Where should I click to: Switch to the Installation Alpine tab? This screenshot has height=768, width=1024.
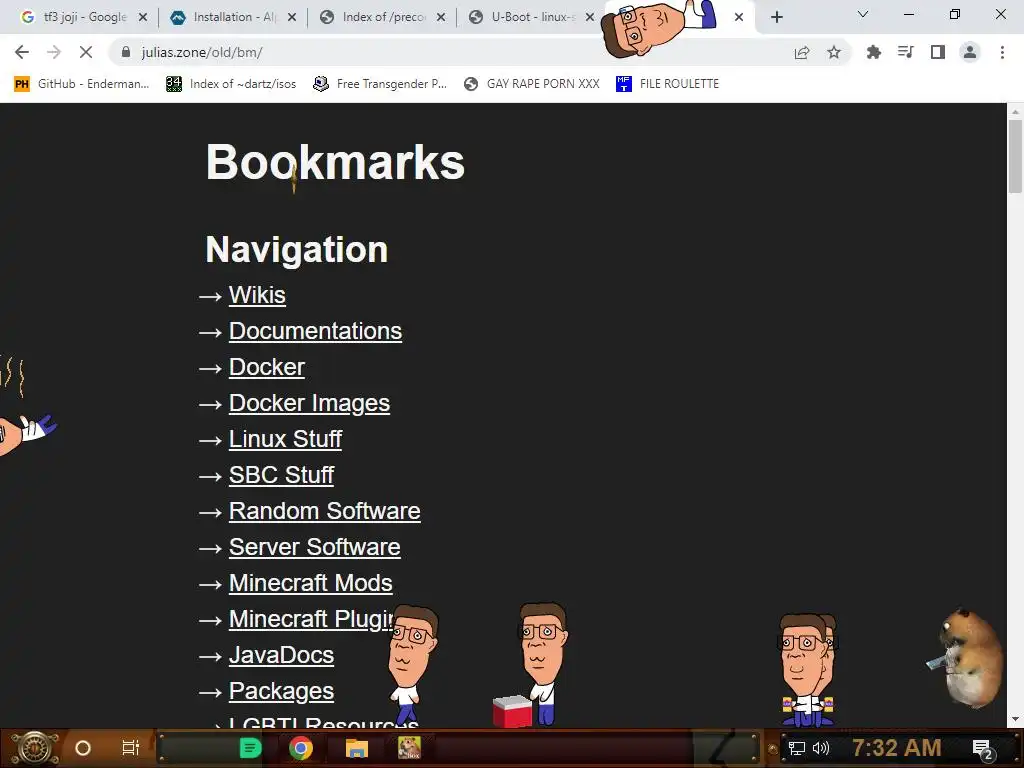click(223, 17)
